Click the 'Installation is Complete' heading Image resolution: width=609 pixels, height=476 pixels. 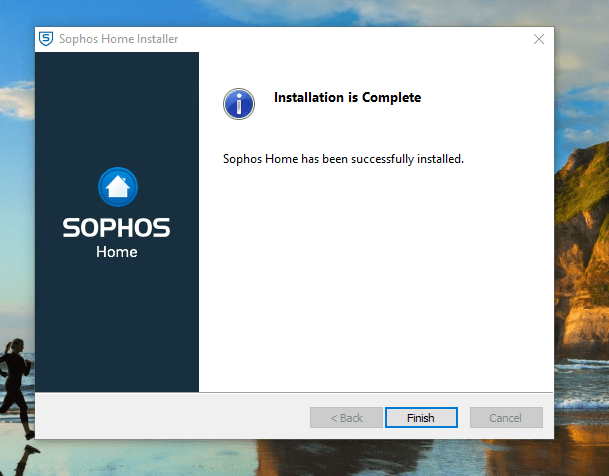(x=347, y=97)
